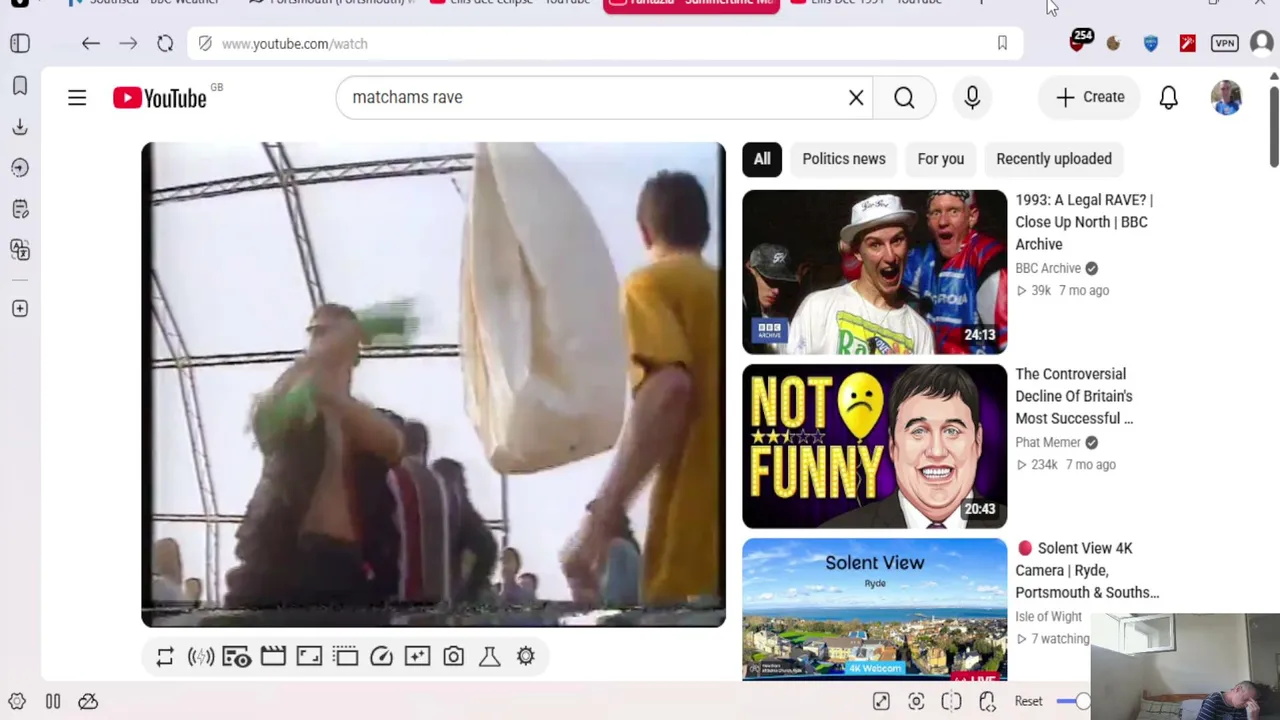Go forward with the browser forward arrow

tap(128, 44)
